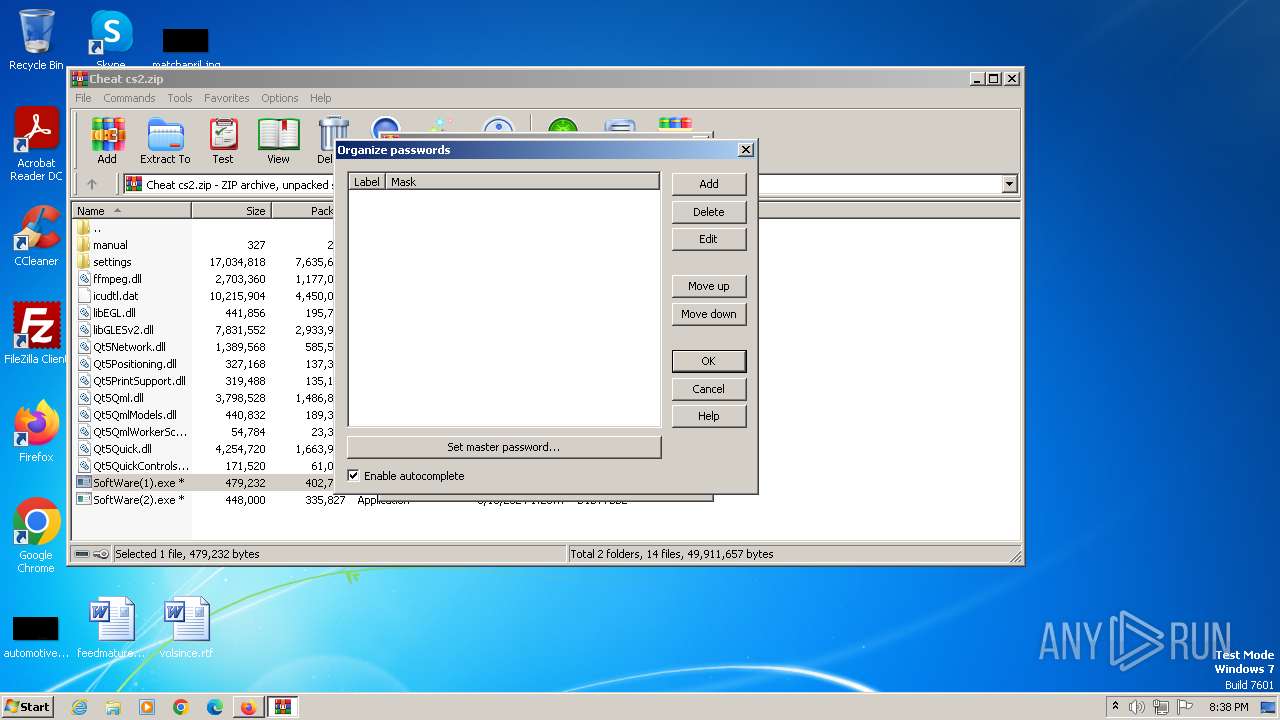1280x720 pixels.
Task: Select Google Chrome desktop shortcut
Action: tap(36, 536)
